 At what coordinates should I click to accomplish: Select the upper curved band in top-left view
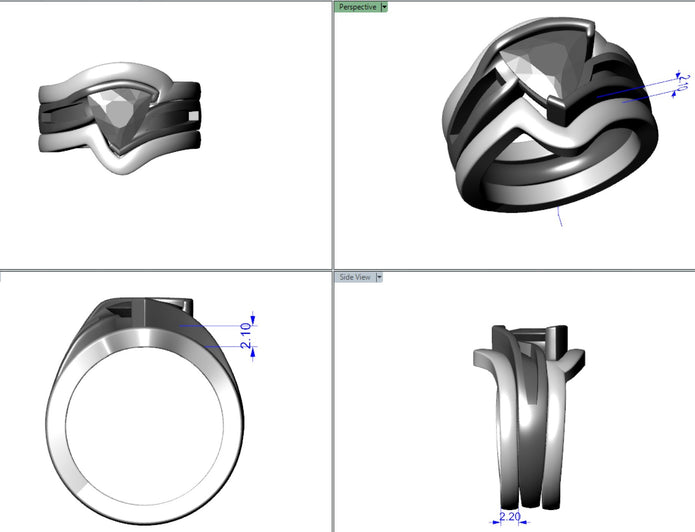click(x=106, y=81)
